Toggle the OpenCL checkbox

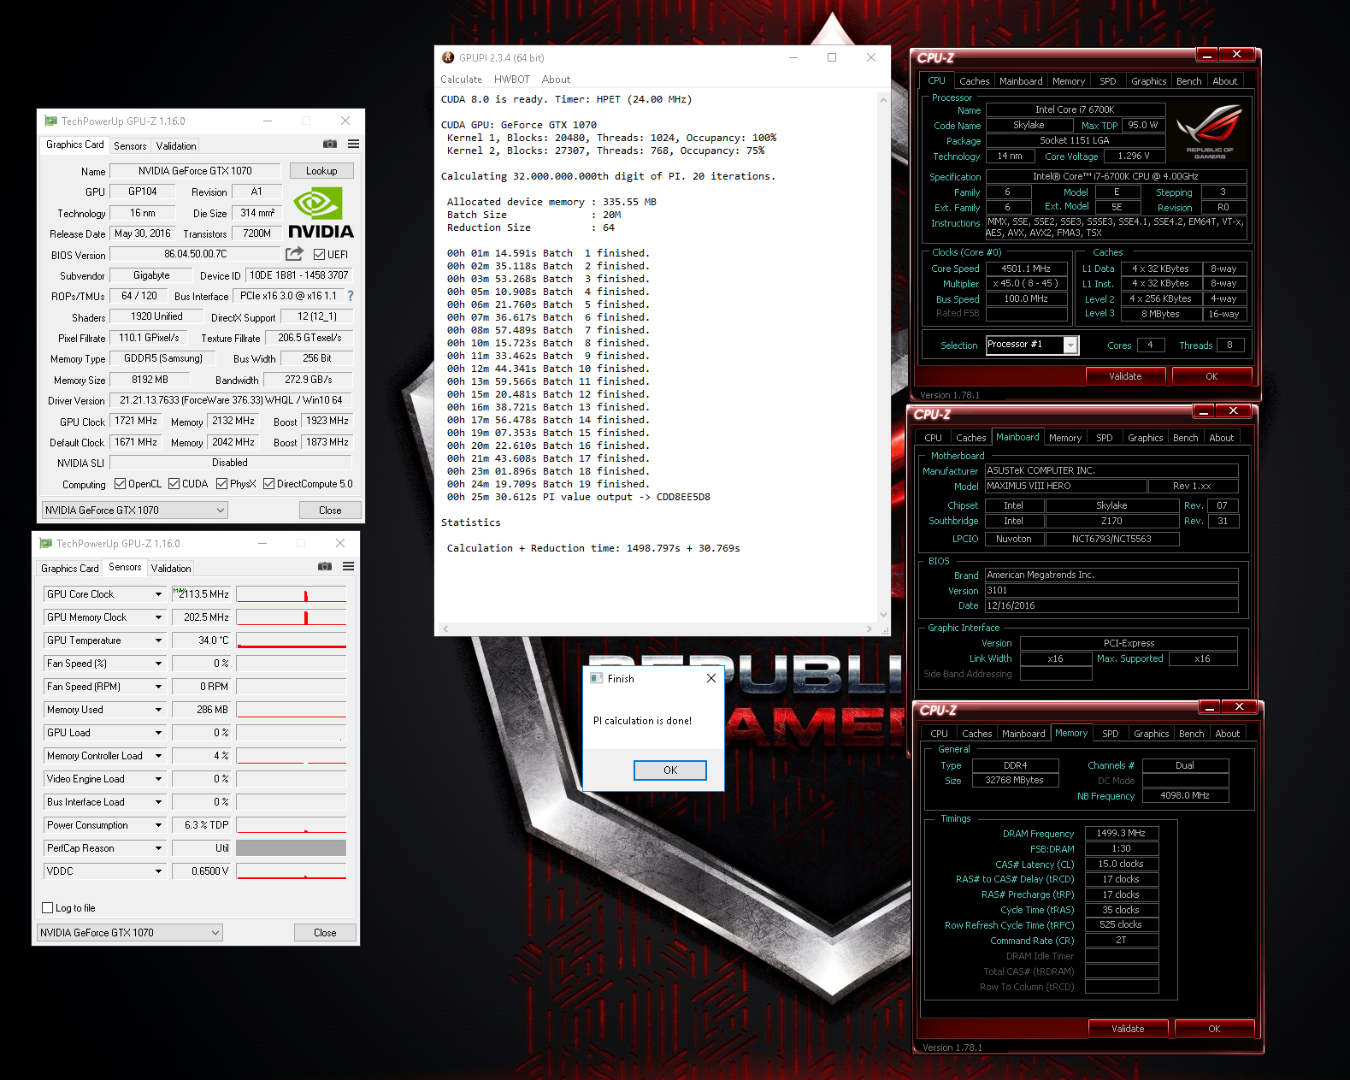click(x=120, y=484)
